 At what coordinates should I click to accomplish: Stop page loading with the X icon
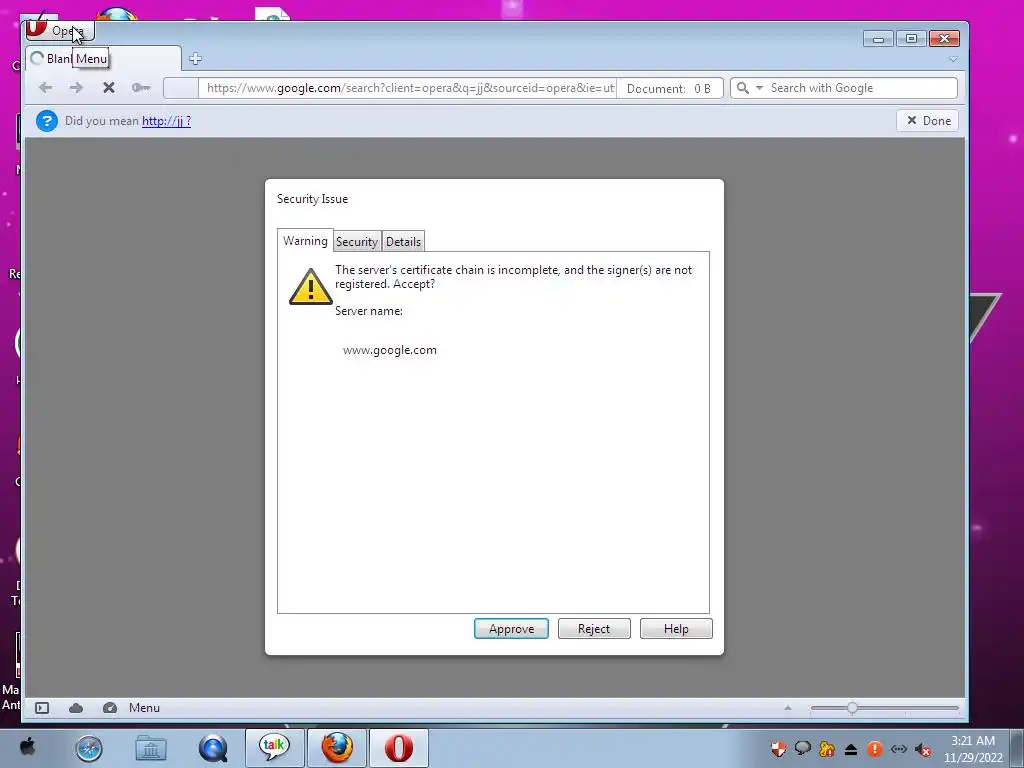point(109,88)
